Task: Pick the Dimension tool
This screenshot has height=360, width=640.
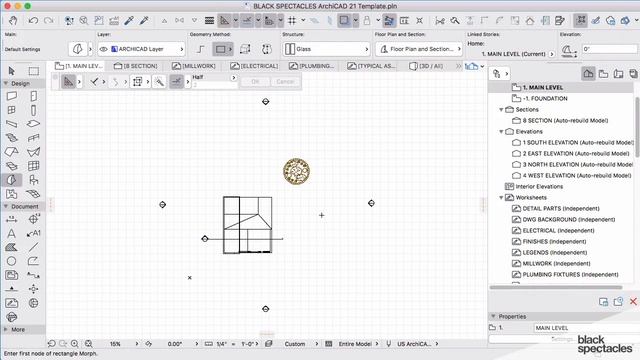Action: (11, 220)
